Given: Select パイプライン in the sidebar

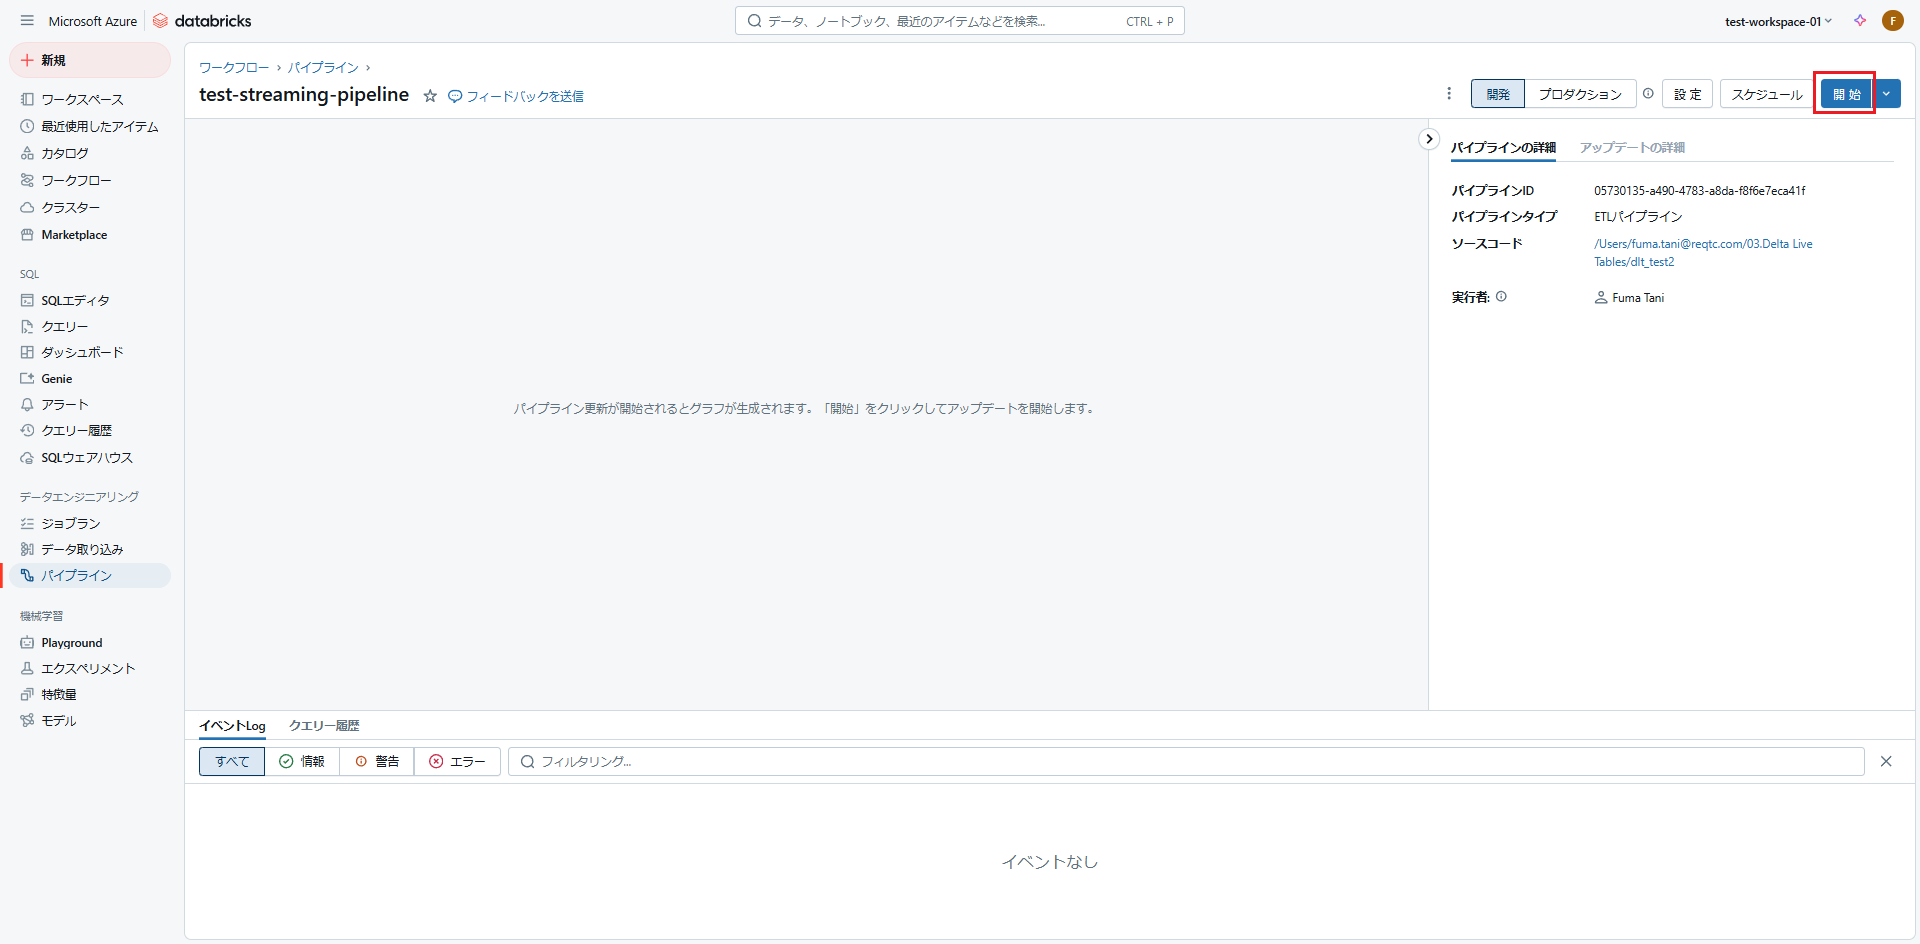Looking at the screenshot, I should [90, 575].
